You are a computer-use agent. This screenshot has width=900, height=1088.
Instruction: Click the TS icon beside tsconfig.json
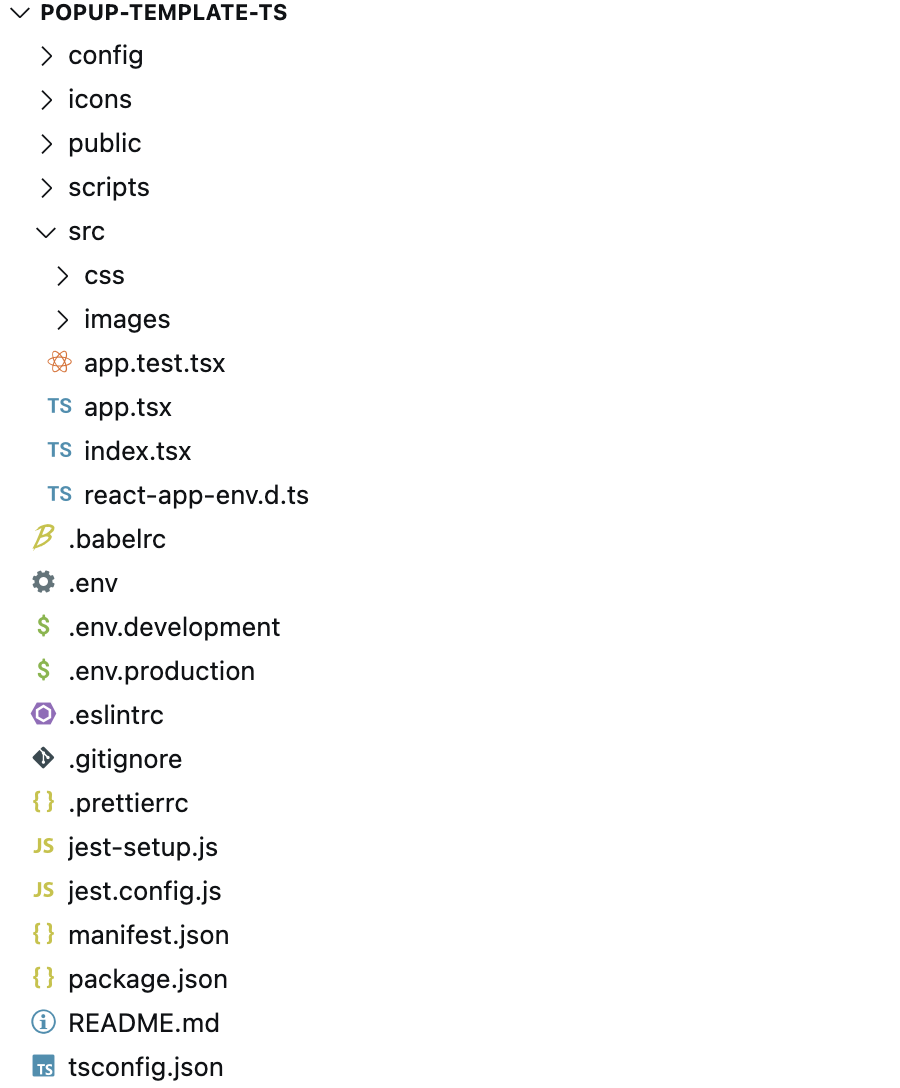pos(44,1066)
